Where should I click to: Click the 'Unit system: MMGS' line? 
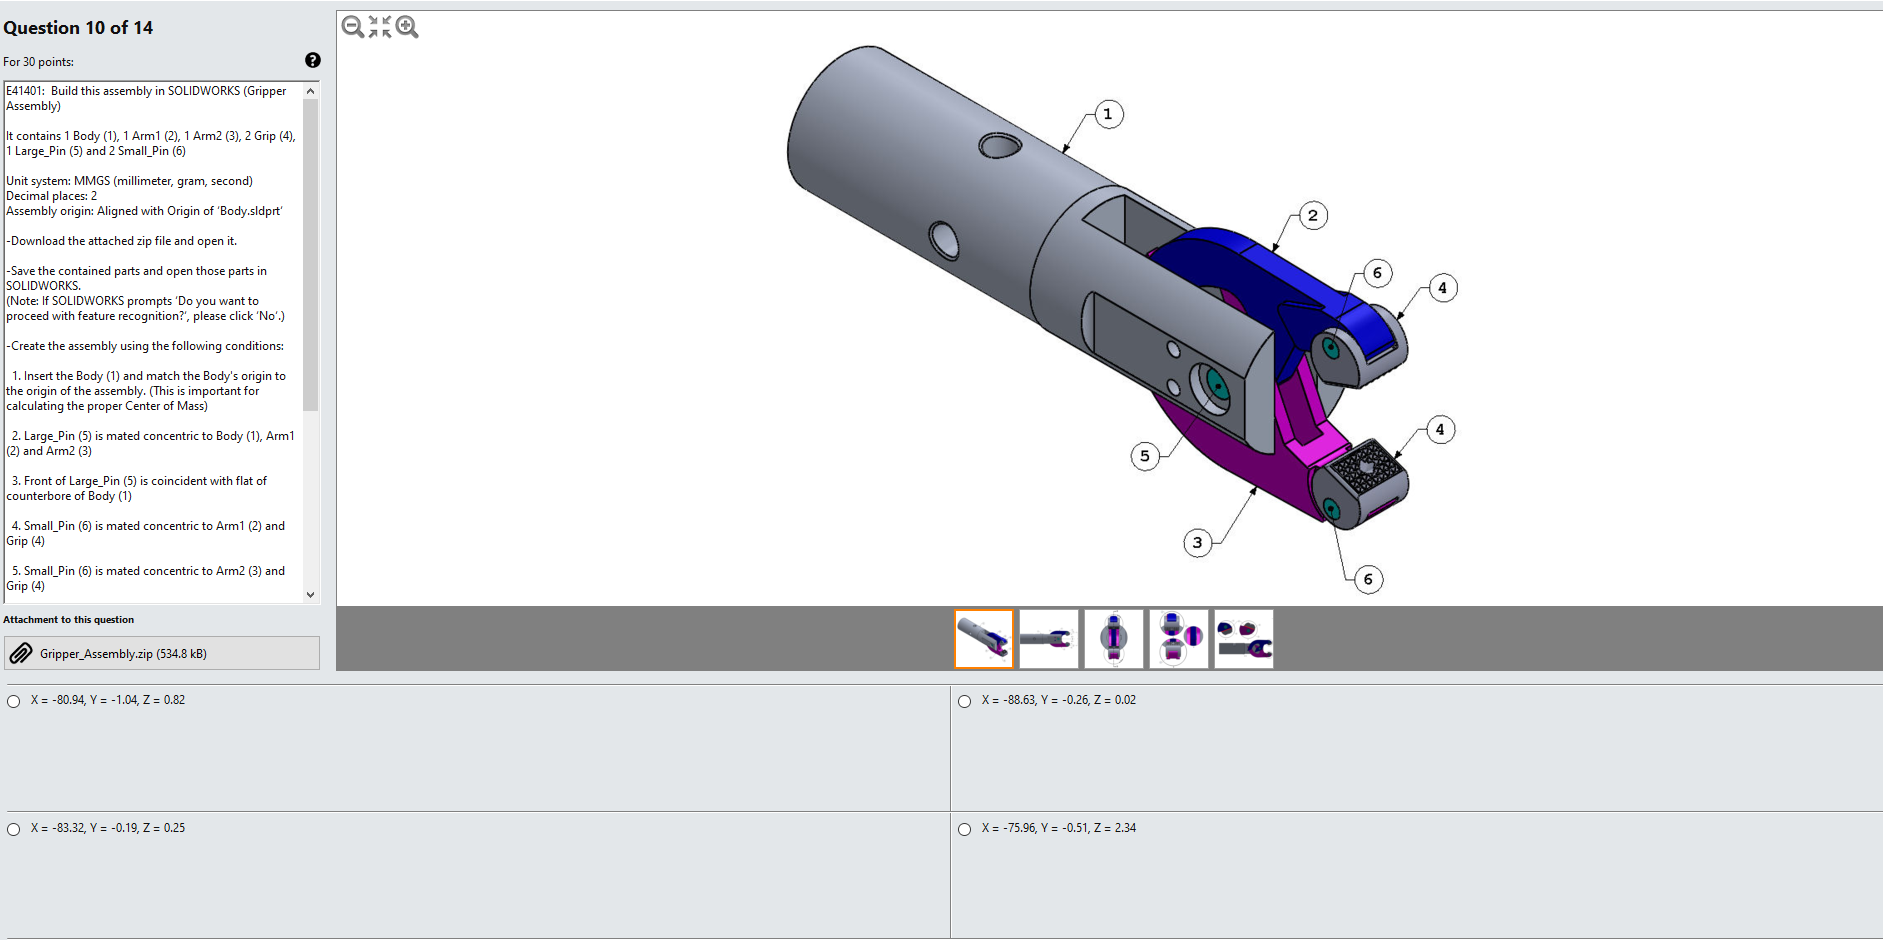coord(129,181)
